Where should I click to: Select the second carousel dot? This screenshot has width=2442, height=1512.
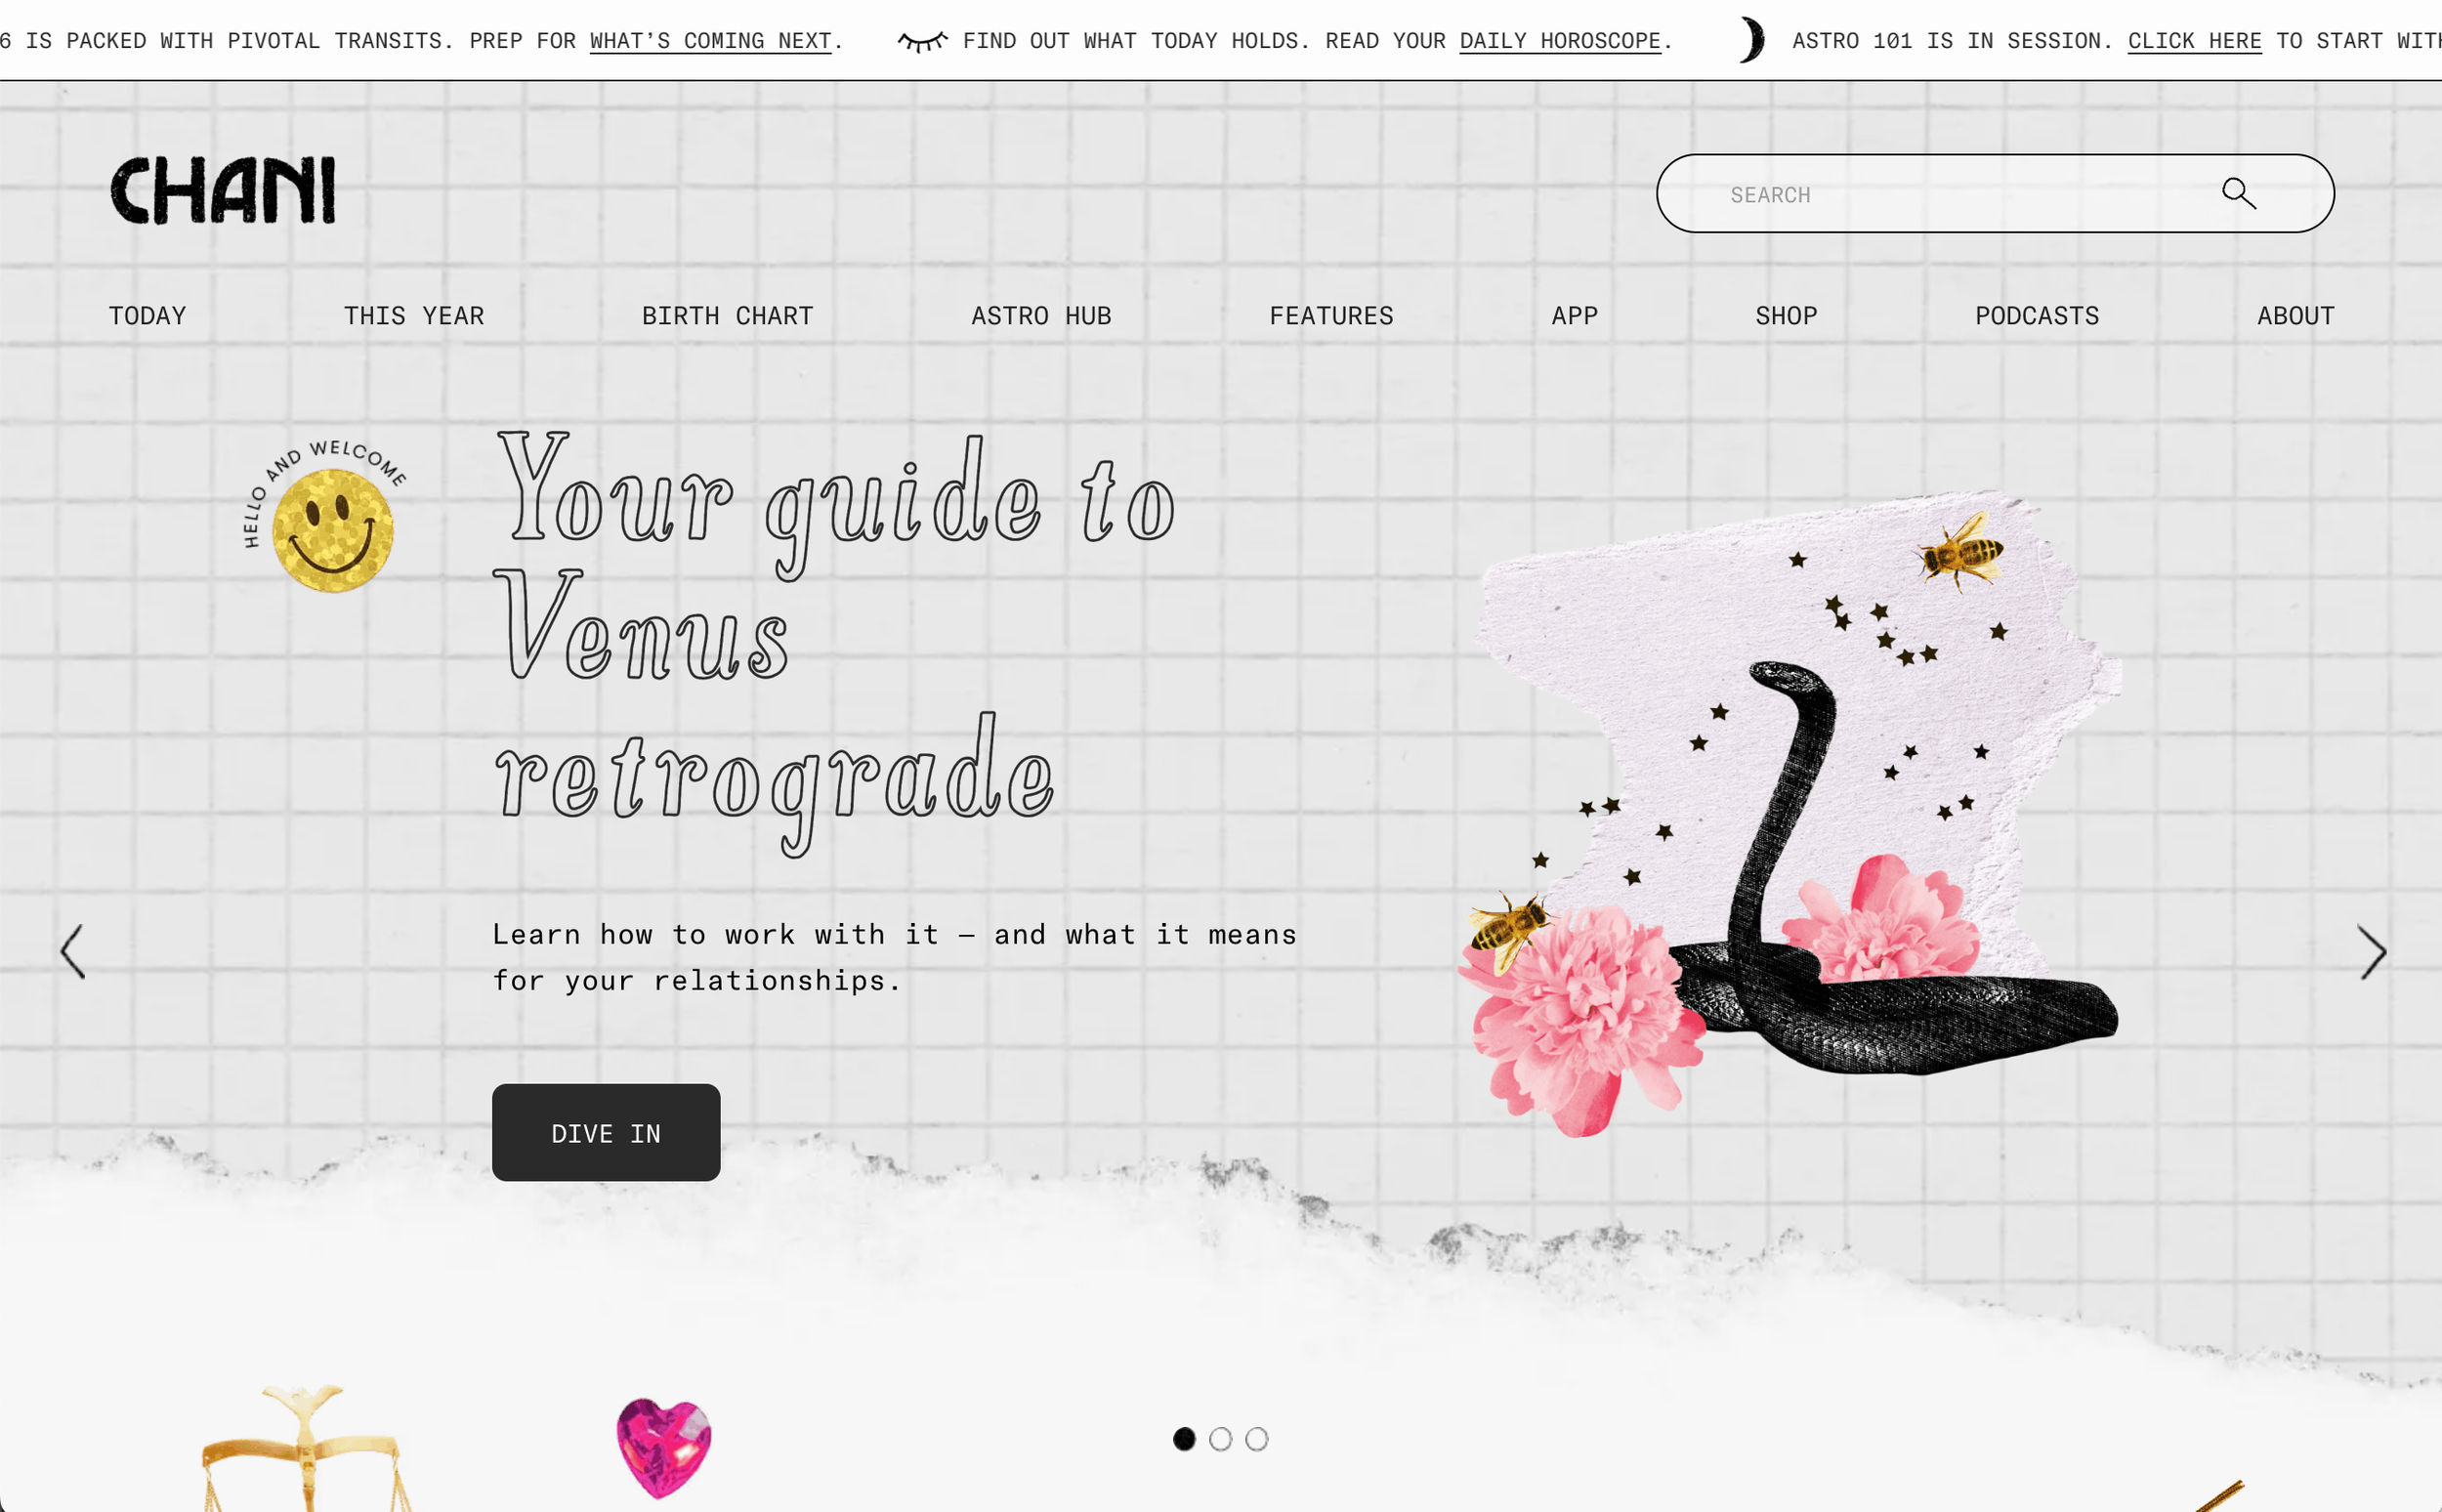click(x=1220, y=1439)
